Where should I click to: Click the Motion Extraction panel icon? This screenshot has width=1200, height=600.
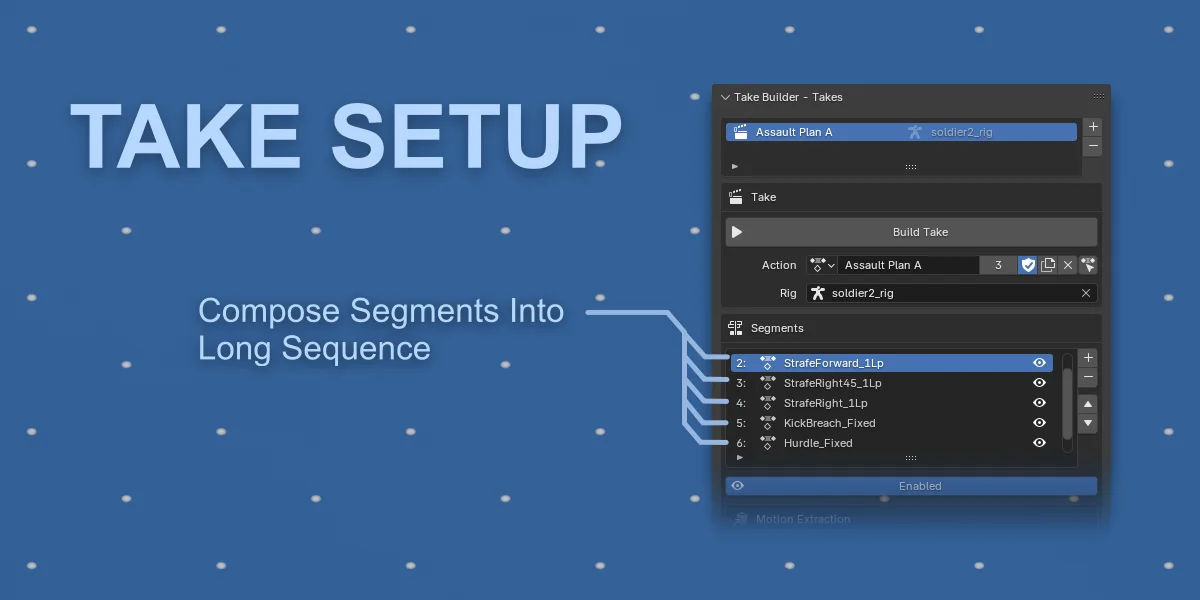click(741, 519)
